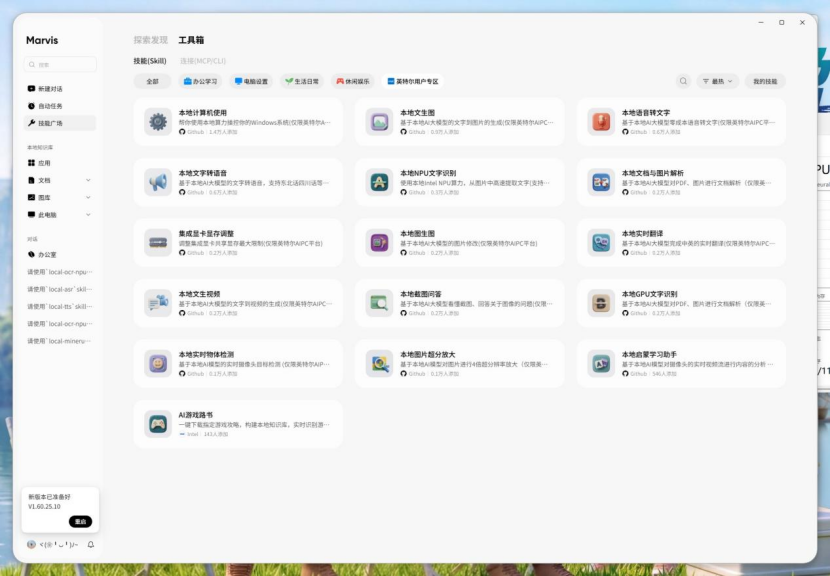Viewport: 830px width, 576px height.
Task: Open 我的技能 button
Action: pyautogui.click(x=765, y=81)
